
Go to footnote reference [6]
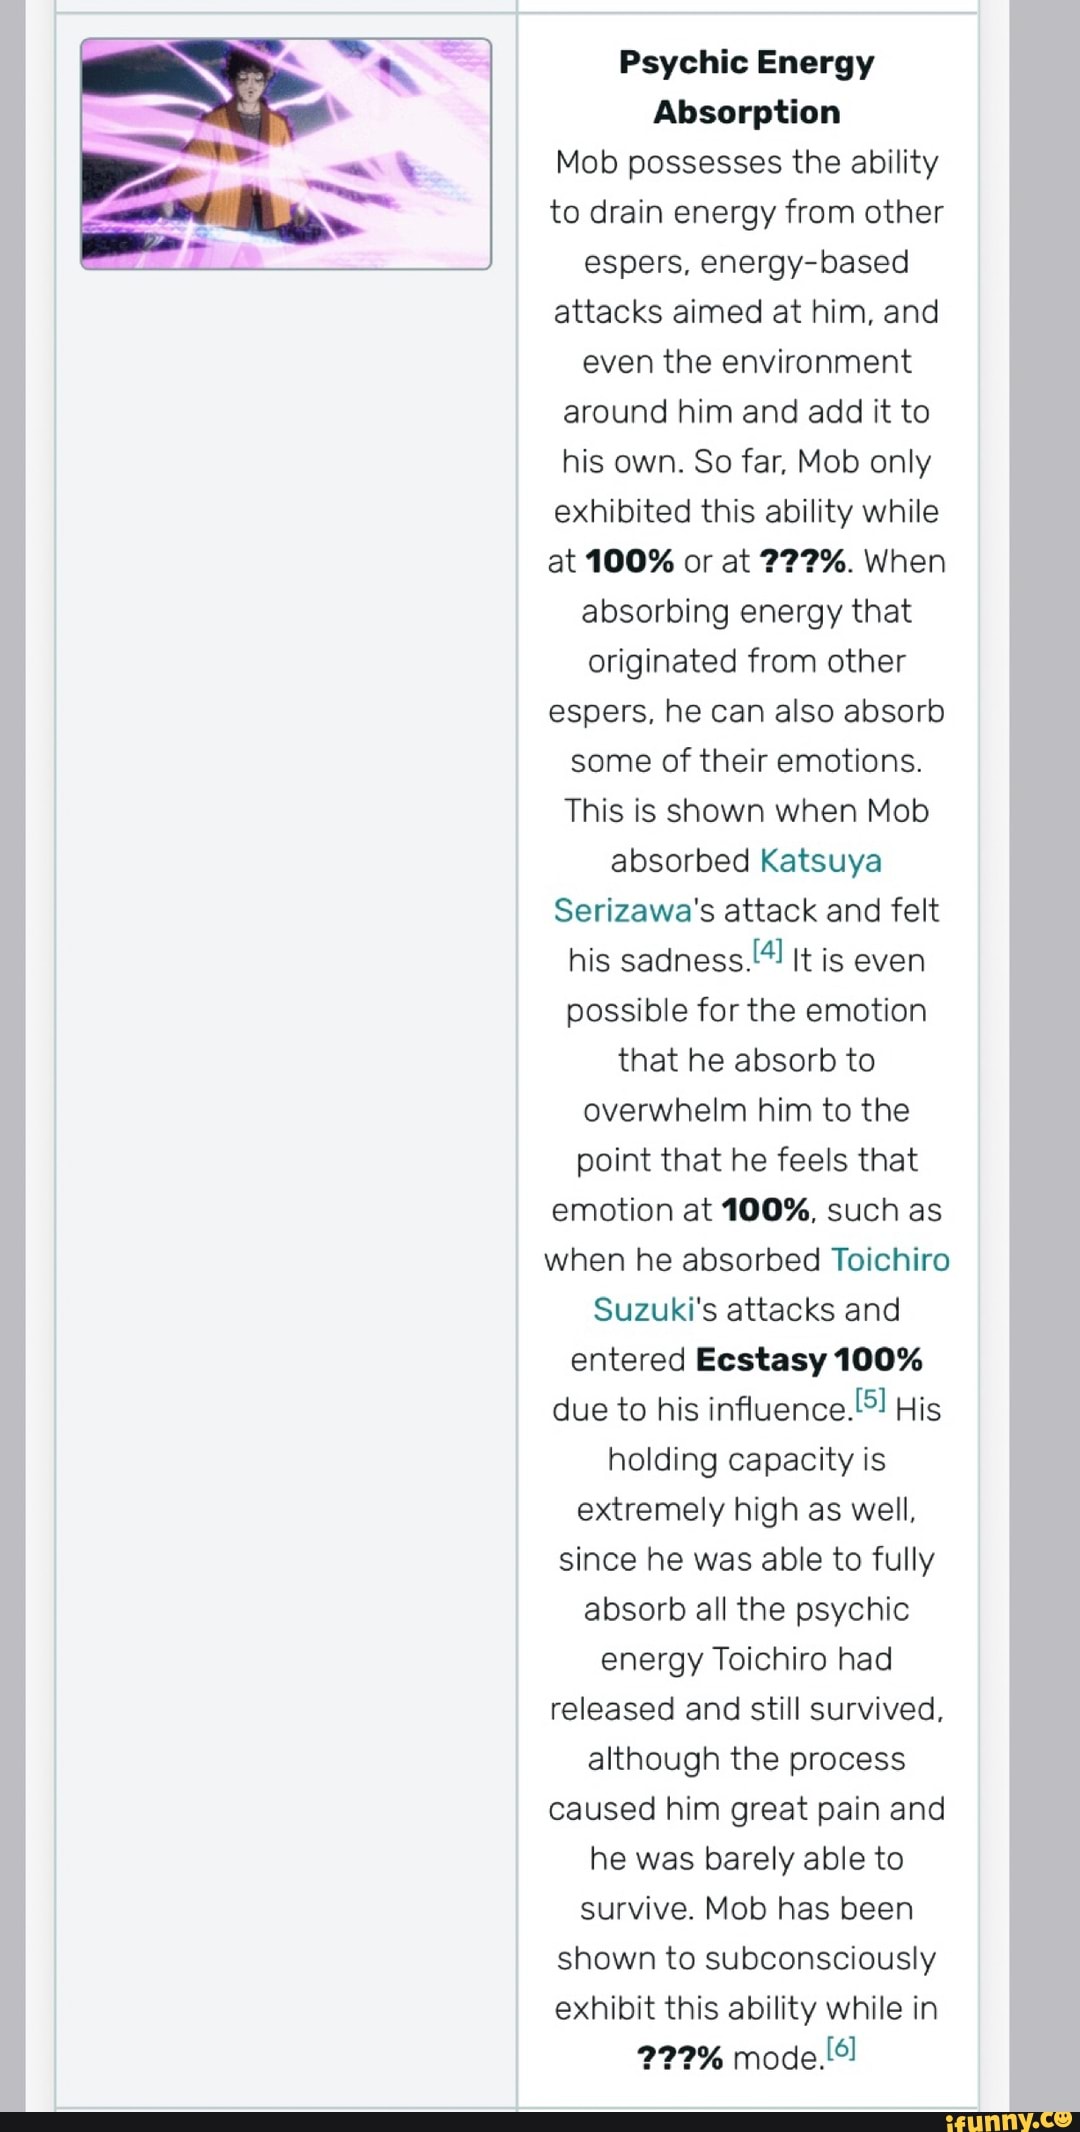pos(842,2048)
